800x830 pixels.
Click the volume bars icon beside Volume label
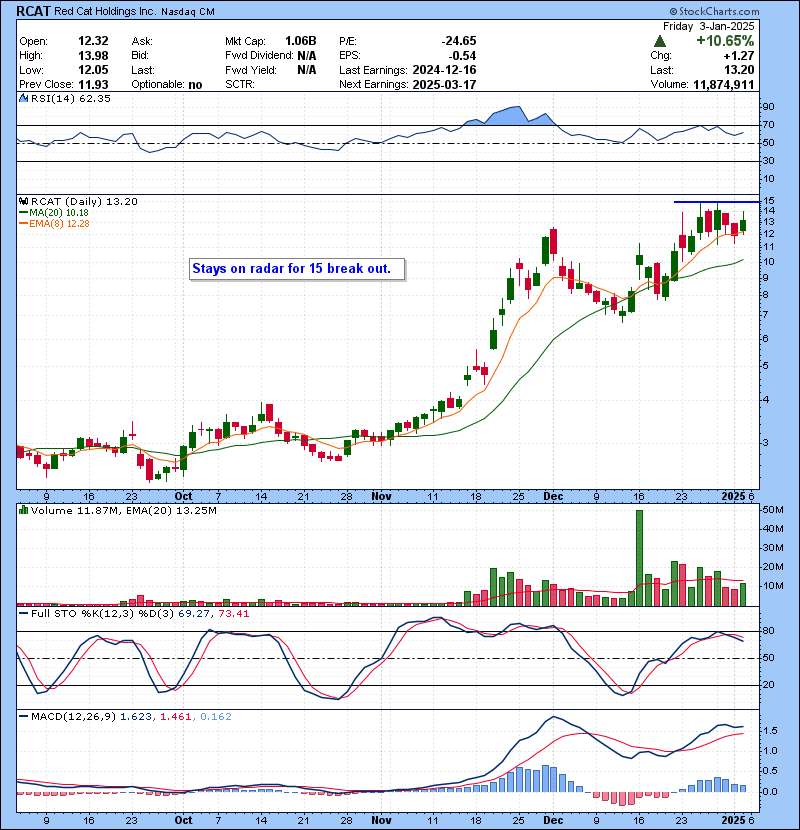tap(23, 510)
